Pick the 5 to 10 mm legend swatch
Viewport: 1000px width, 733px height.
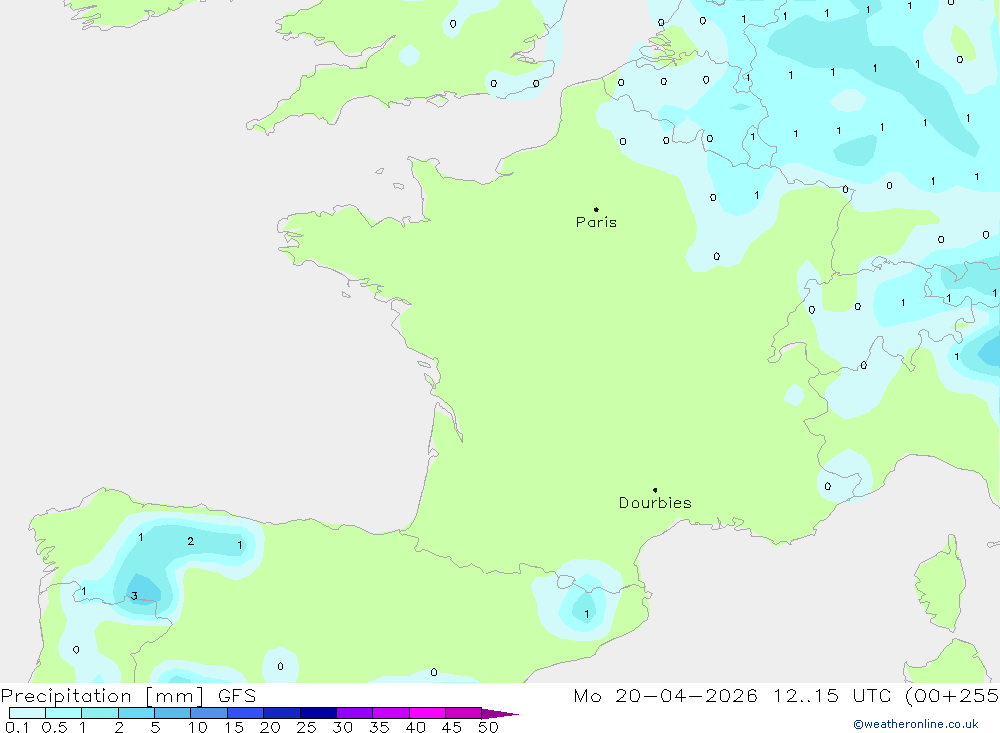173,713
